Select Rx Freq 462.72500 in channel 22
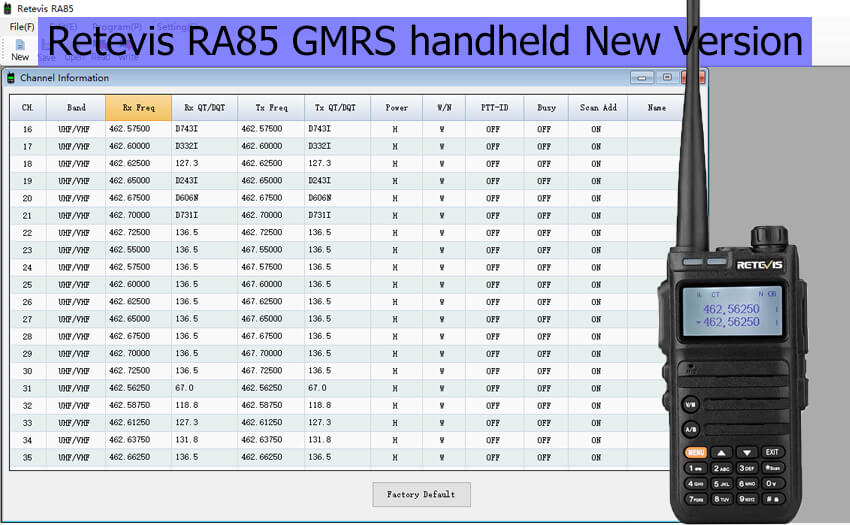 138,233
